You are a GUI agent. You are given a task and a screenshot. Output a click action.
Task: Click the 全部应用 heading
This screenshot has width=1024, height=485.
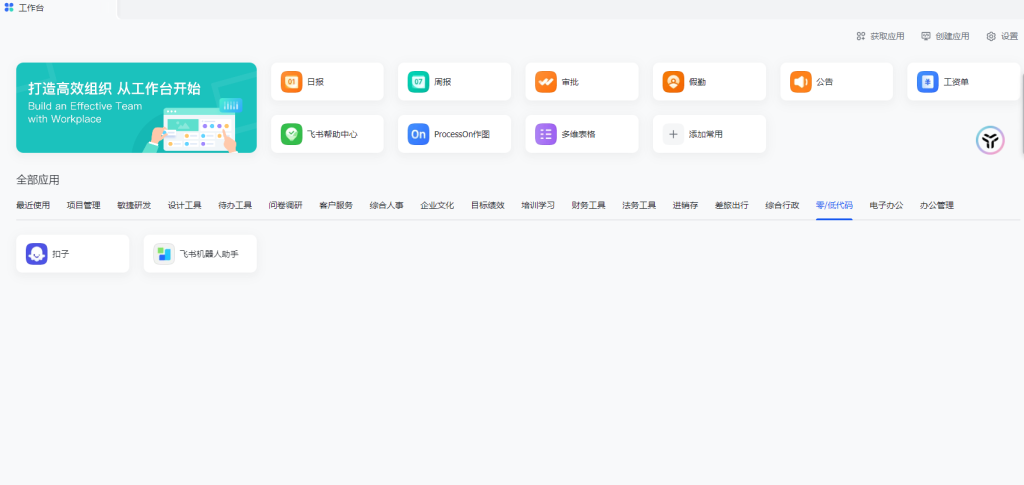[38, 180]
